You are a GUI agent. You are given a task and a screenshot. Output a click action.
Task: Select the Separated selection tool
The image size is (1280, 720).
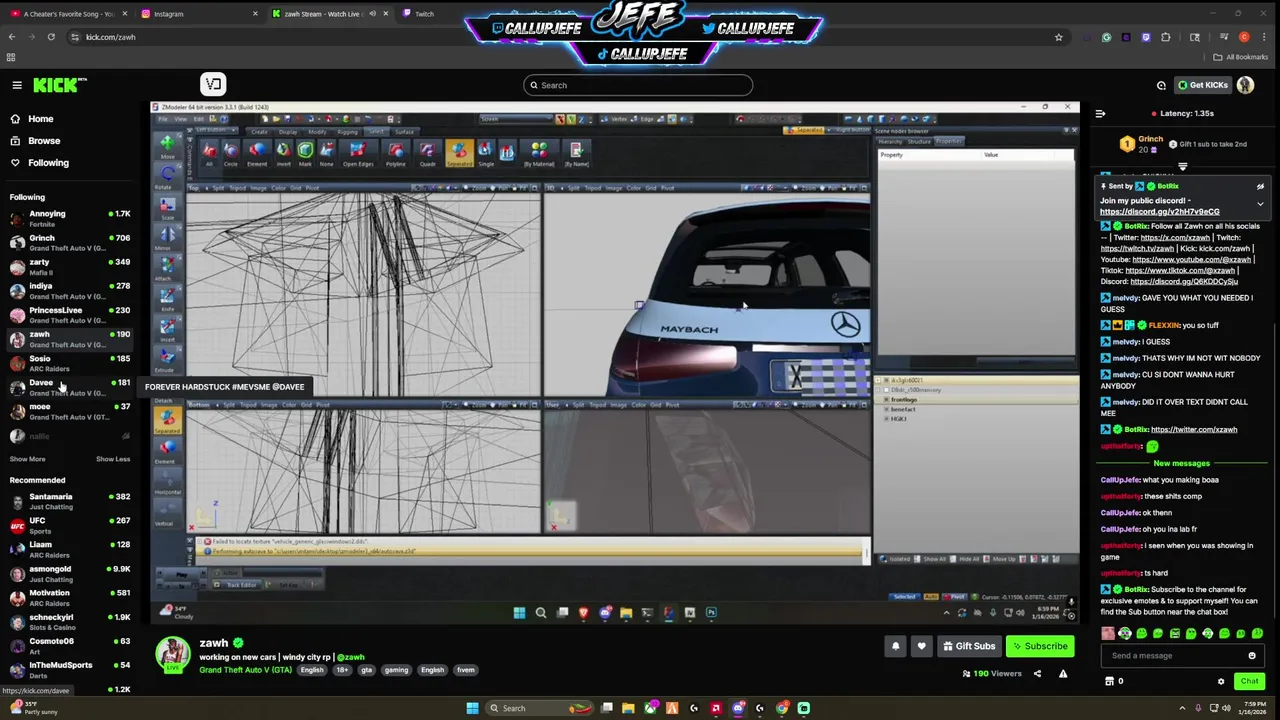coord(459,152)
